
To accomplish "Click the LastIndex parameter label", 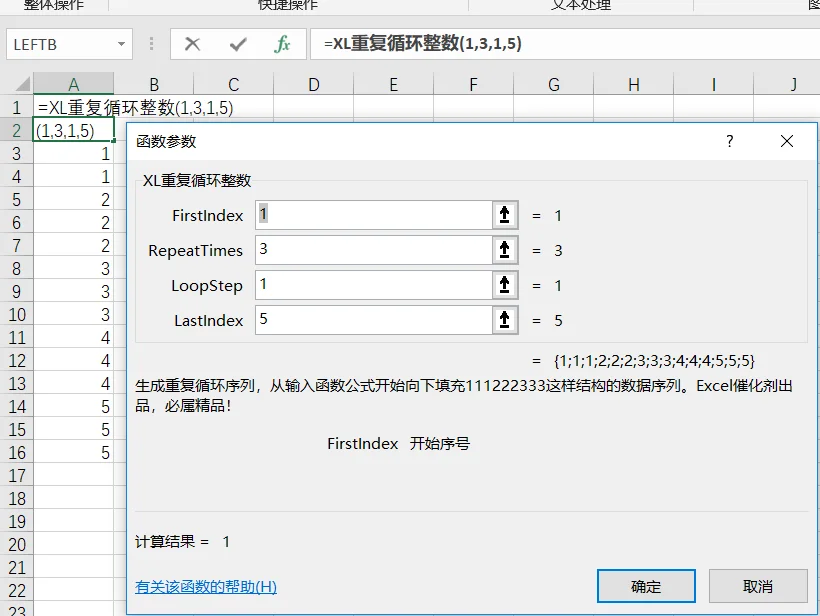I will tap(209, 321).
